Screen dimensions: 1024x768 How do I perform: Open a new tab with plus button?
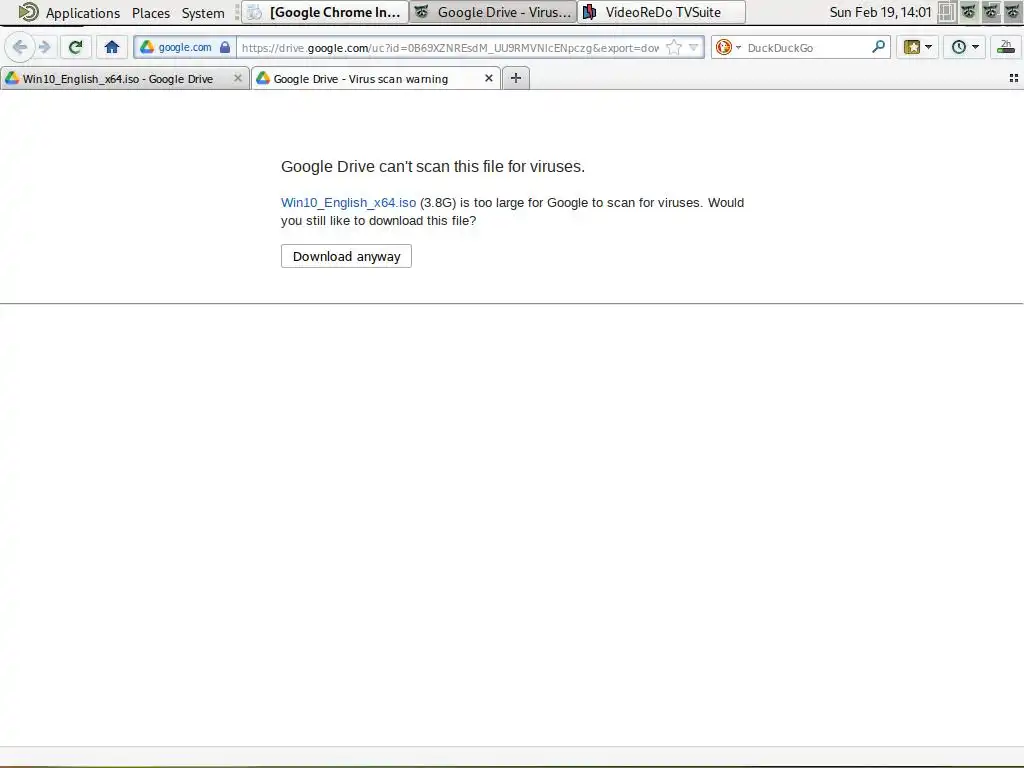(x=516, y=78)
